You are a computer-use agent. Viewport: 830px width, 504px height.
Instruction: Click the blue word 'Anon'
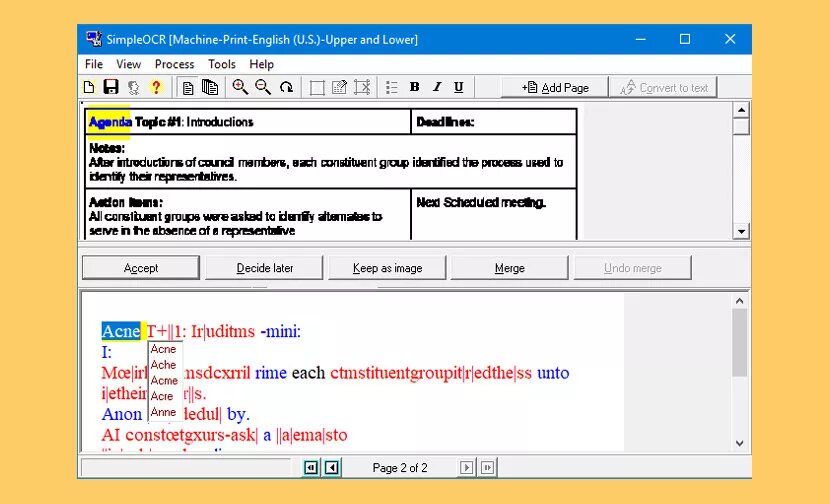(x=122, y=414)
